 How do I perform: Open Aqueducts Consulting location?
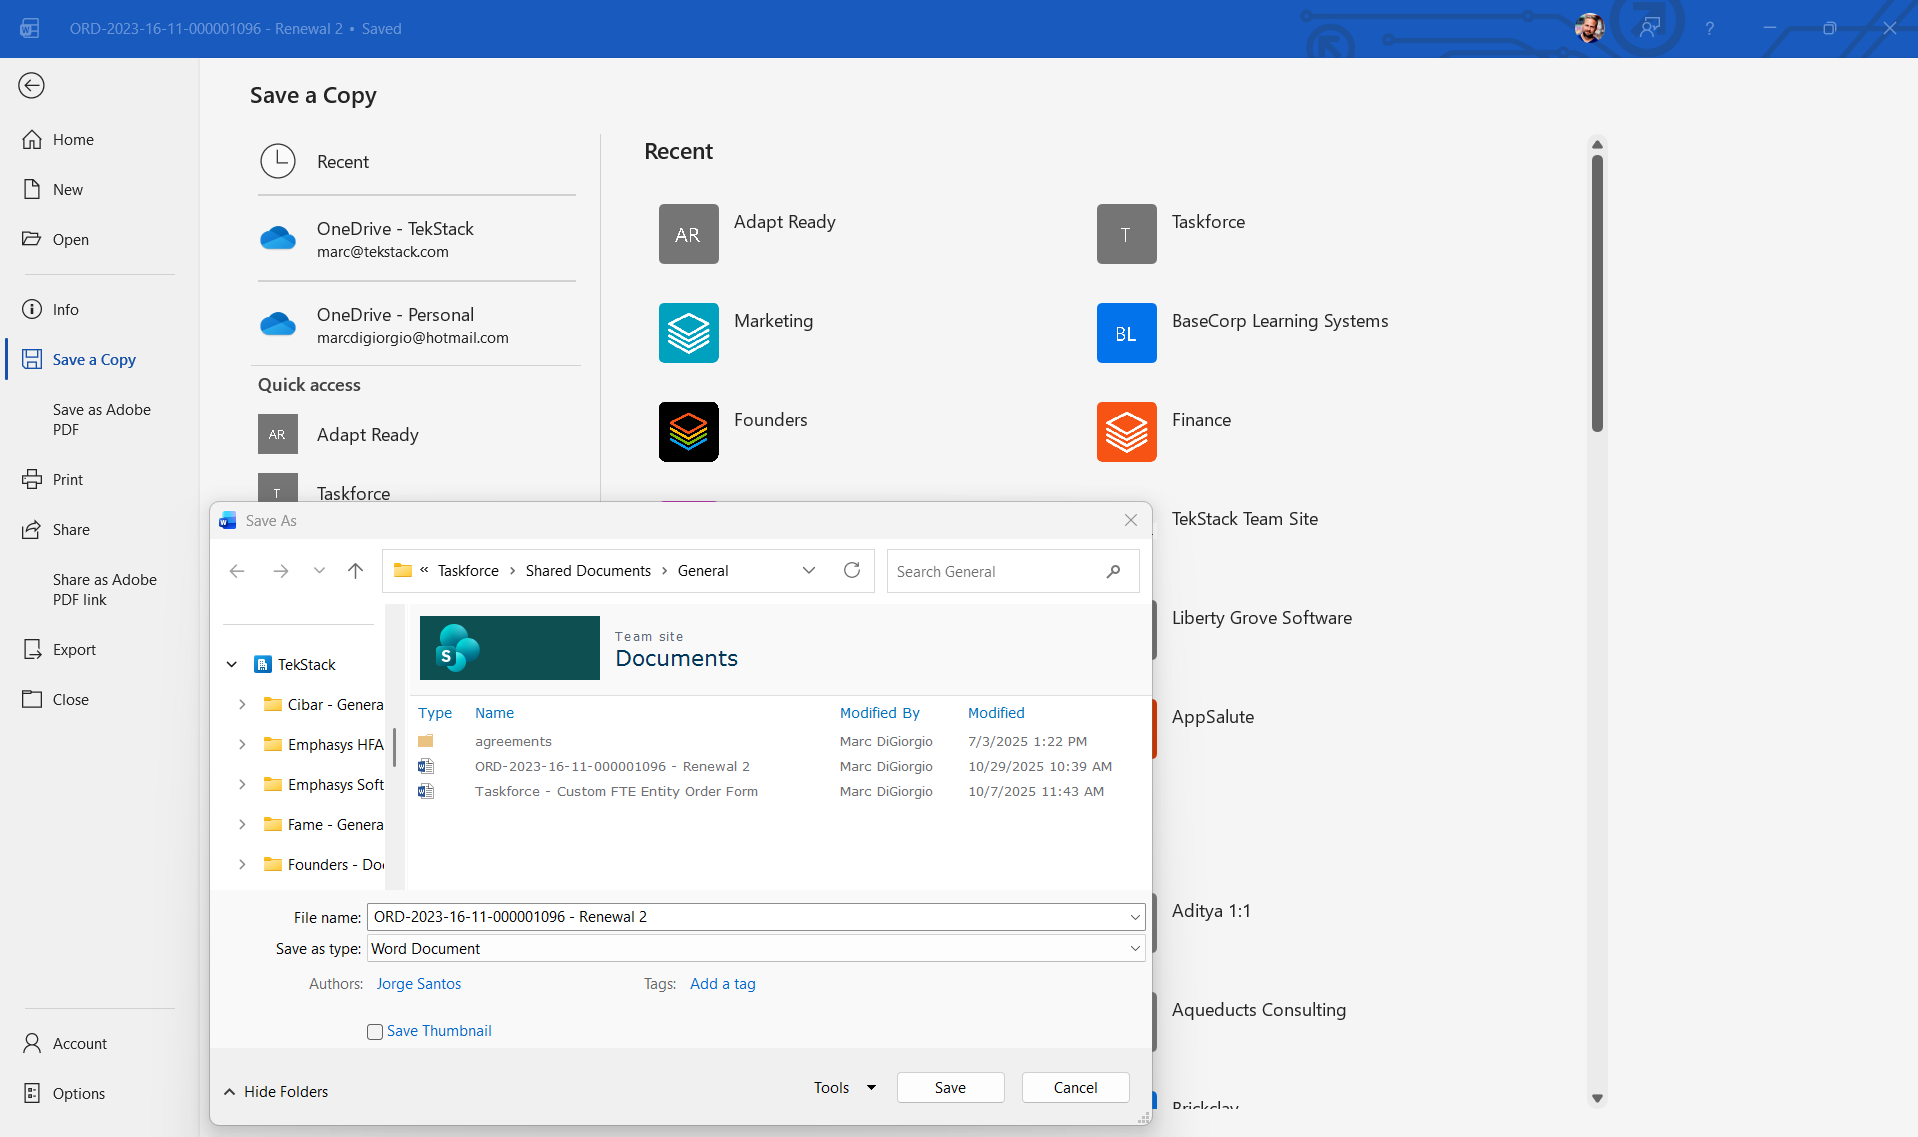1259,1010
